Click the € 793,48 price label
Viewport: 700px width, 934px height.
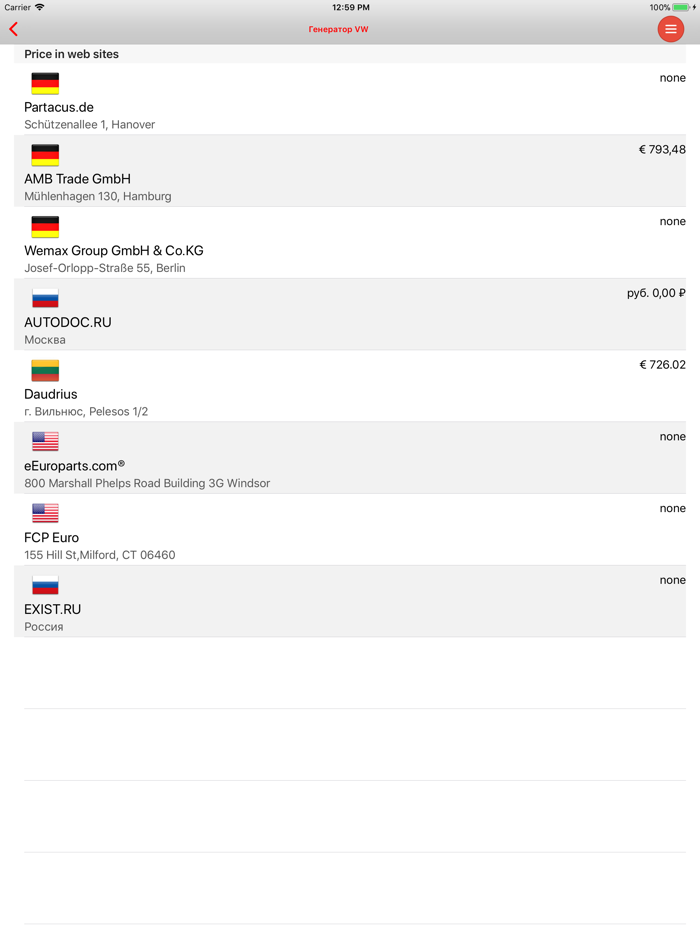pyautogui.click(x=661, y=149)
